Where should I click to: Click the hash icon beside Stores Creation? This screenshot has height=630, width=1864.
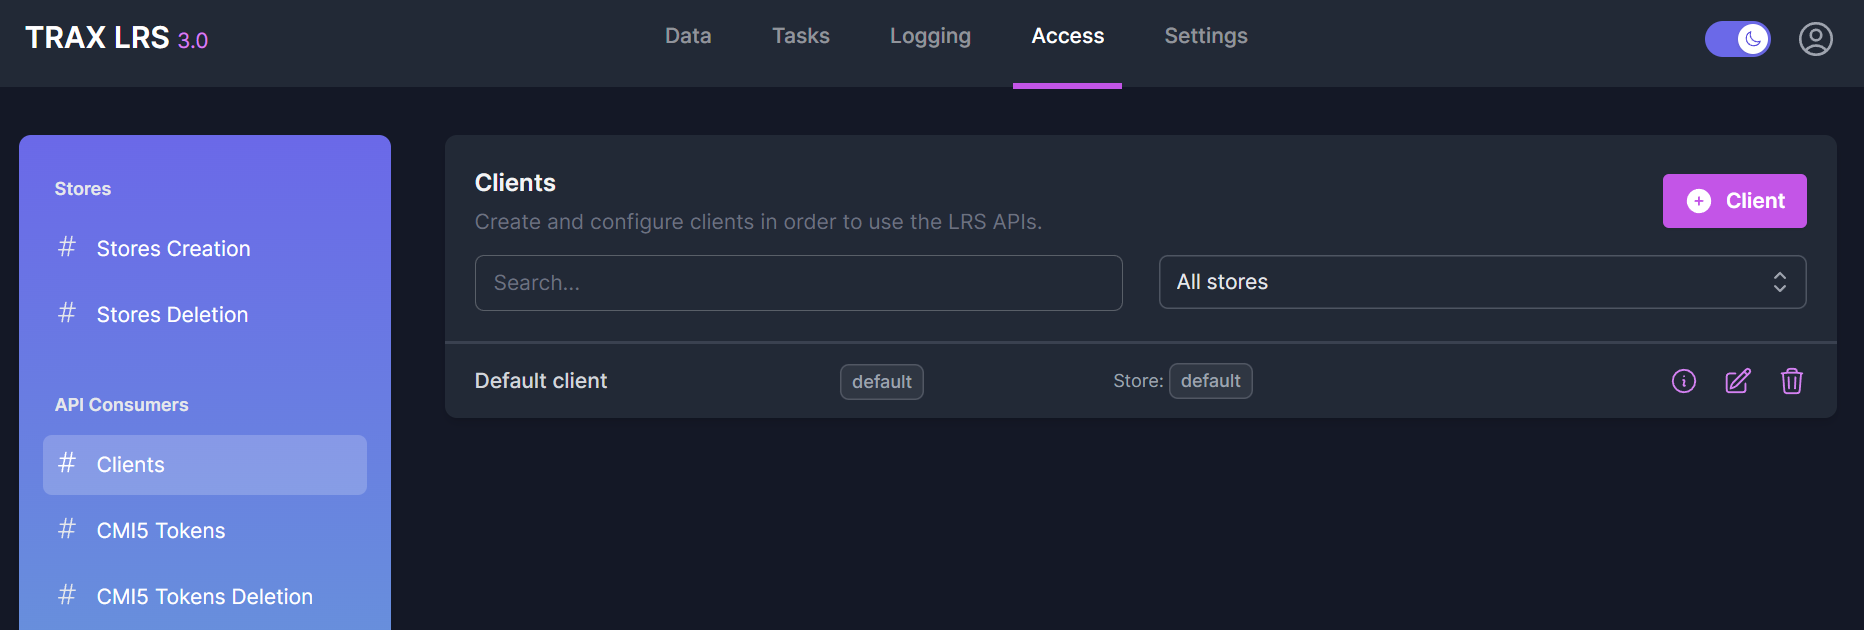67,247
